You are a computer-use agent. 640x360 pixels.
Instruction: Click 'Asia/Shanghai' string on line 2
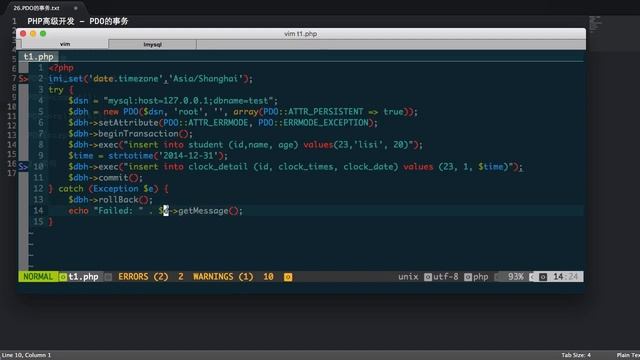point(206,79)
